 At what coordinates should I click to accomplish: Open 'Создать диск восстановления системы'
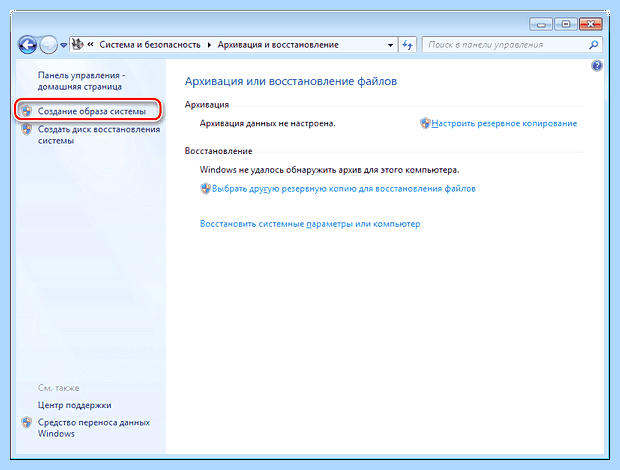pos(99,135)
